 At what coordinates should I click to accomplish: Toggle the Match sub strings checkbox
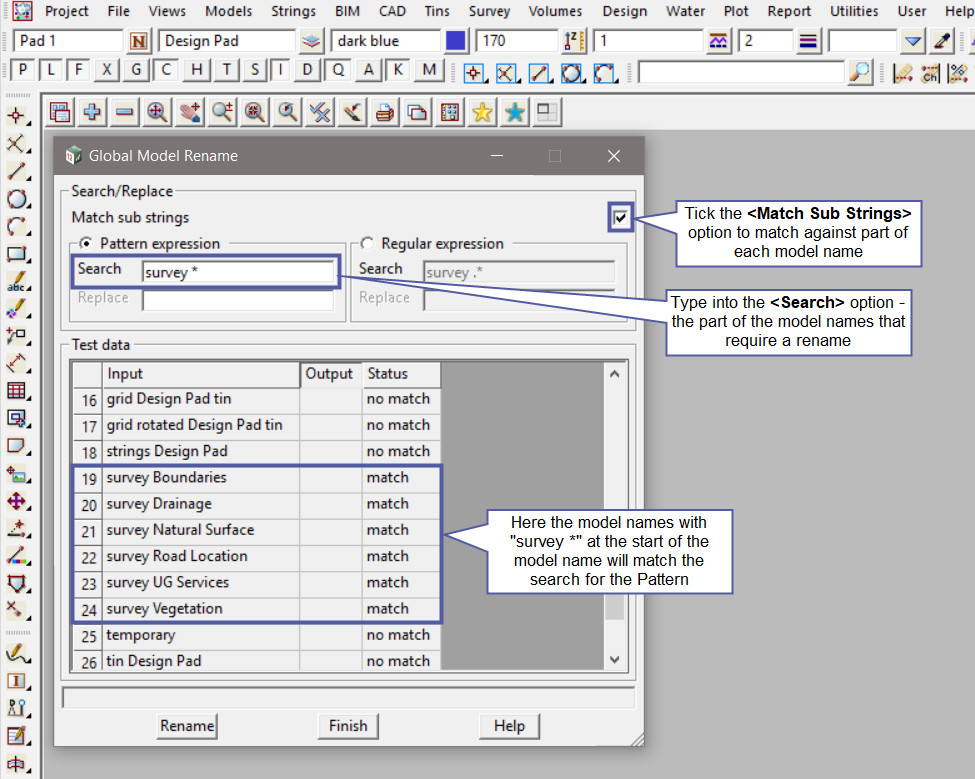pos(621,217)
